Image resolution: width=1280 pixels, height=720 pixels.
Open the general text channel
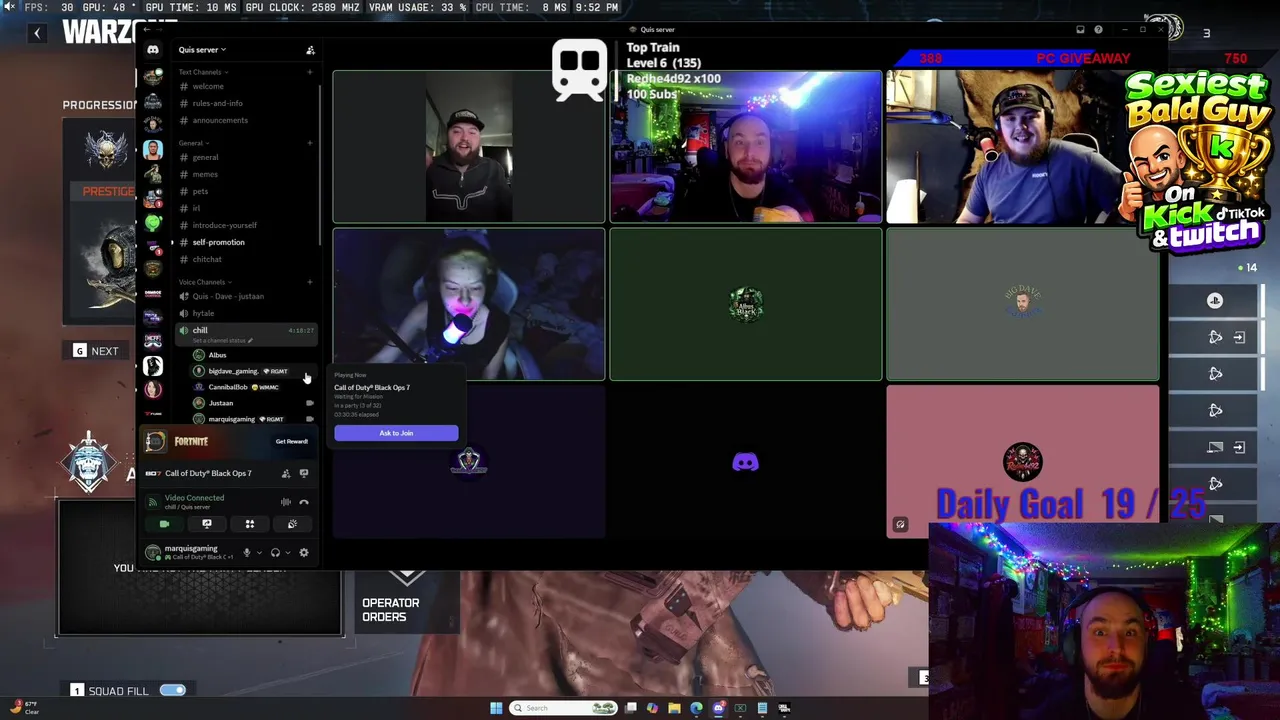[245, 157]
